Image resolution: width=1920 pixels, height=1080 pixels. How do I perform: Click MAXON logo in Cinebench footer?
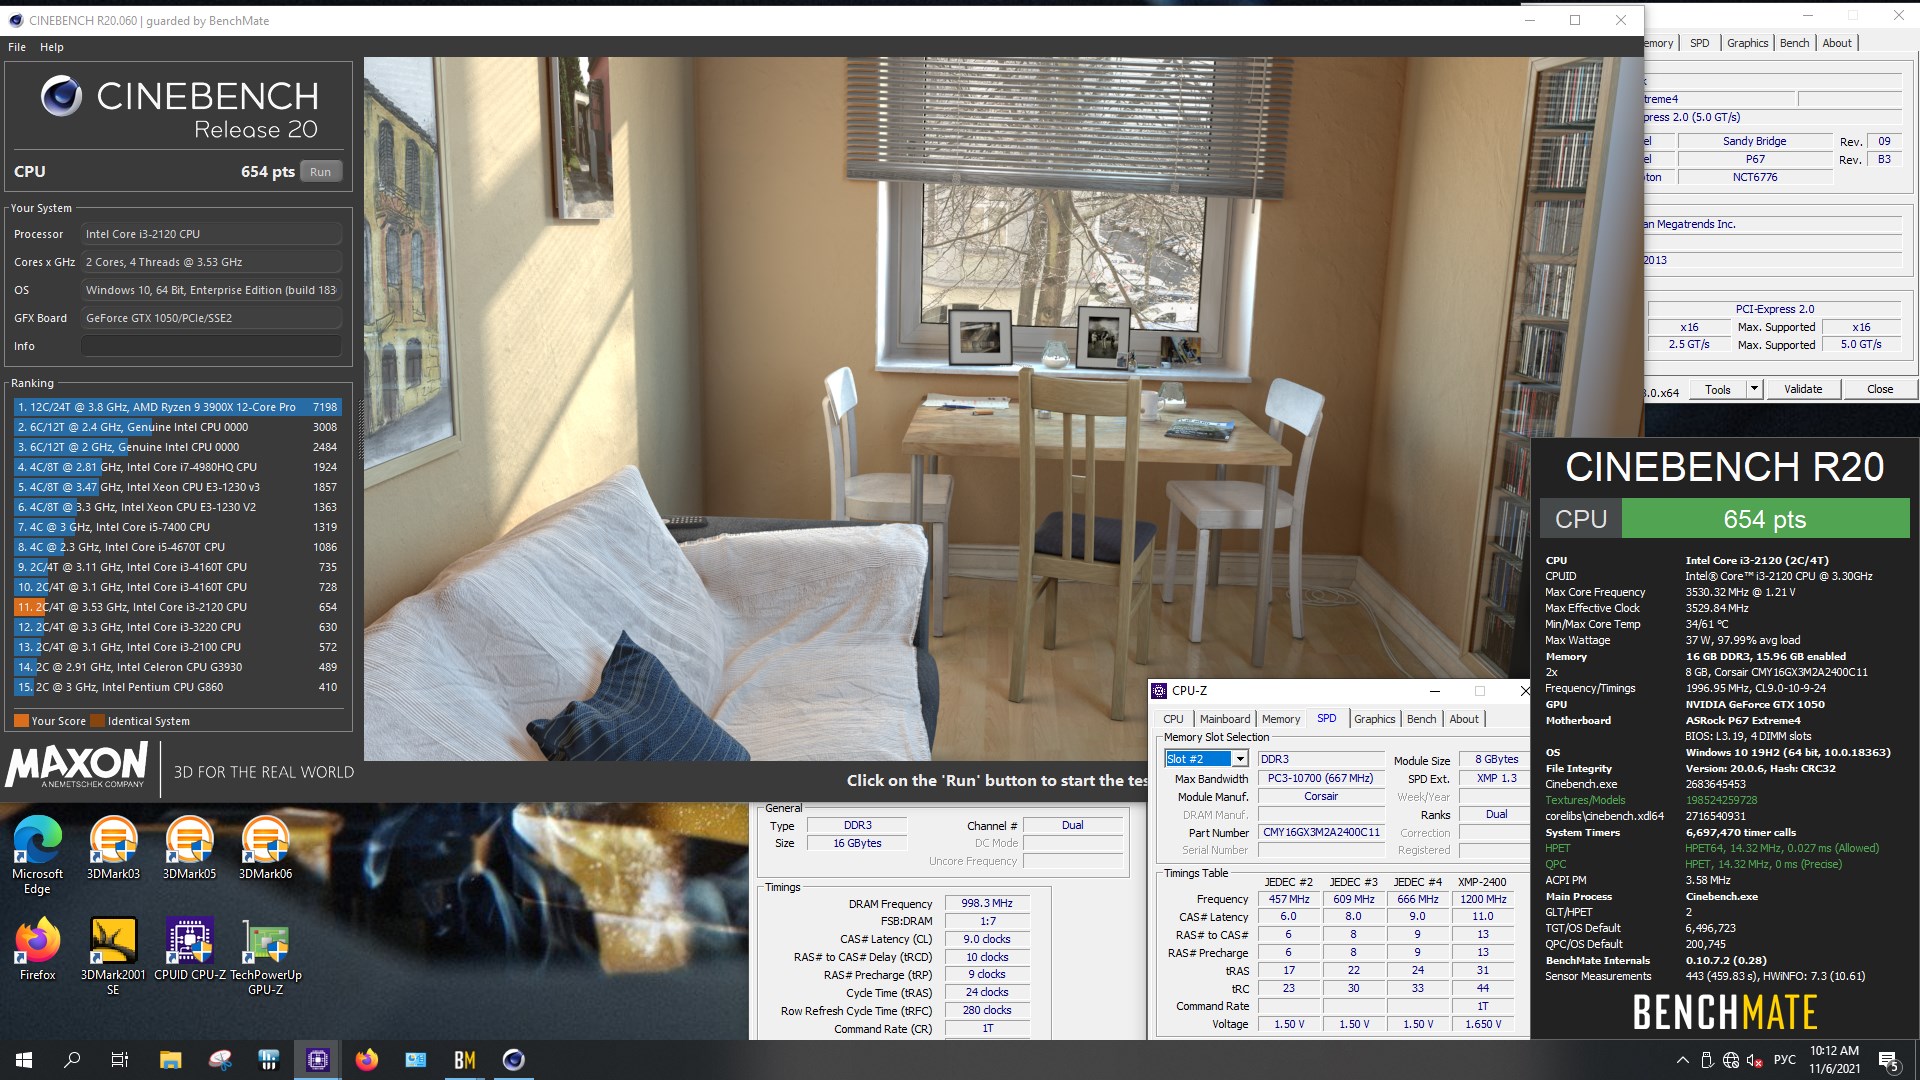(x=77, y=765)
